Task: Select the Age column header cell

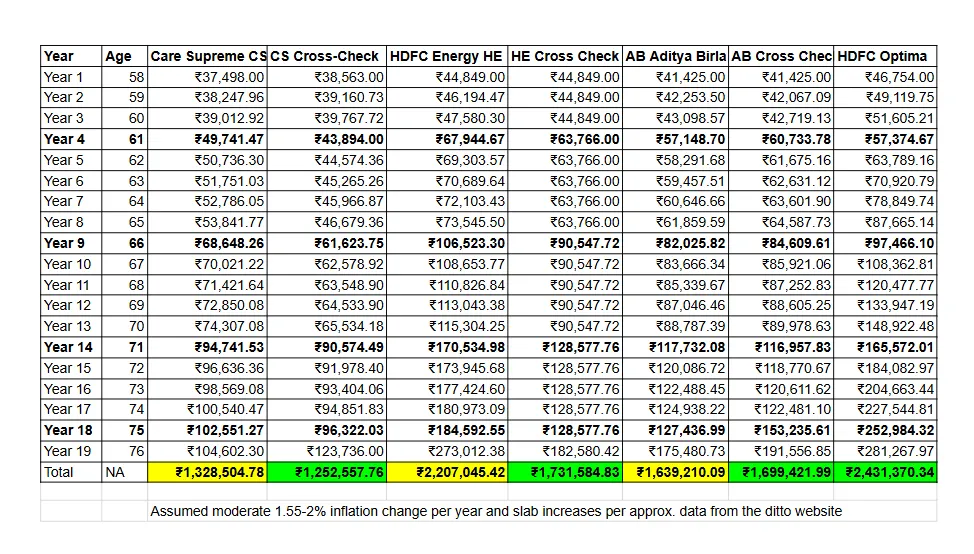Action: pos(124,56)
